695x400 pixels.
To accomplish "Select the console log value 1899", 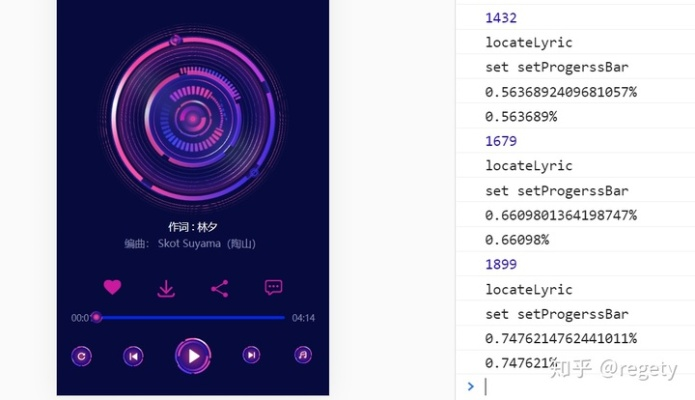I will [x=500, y=265].
